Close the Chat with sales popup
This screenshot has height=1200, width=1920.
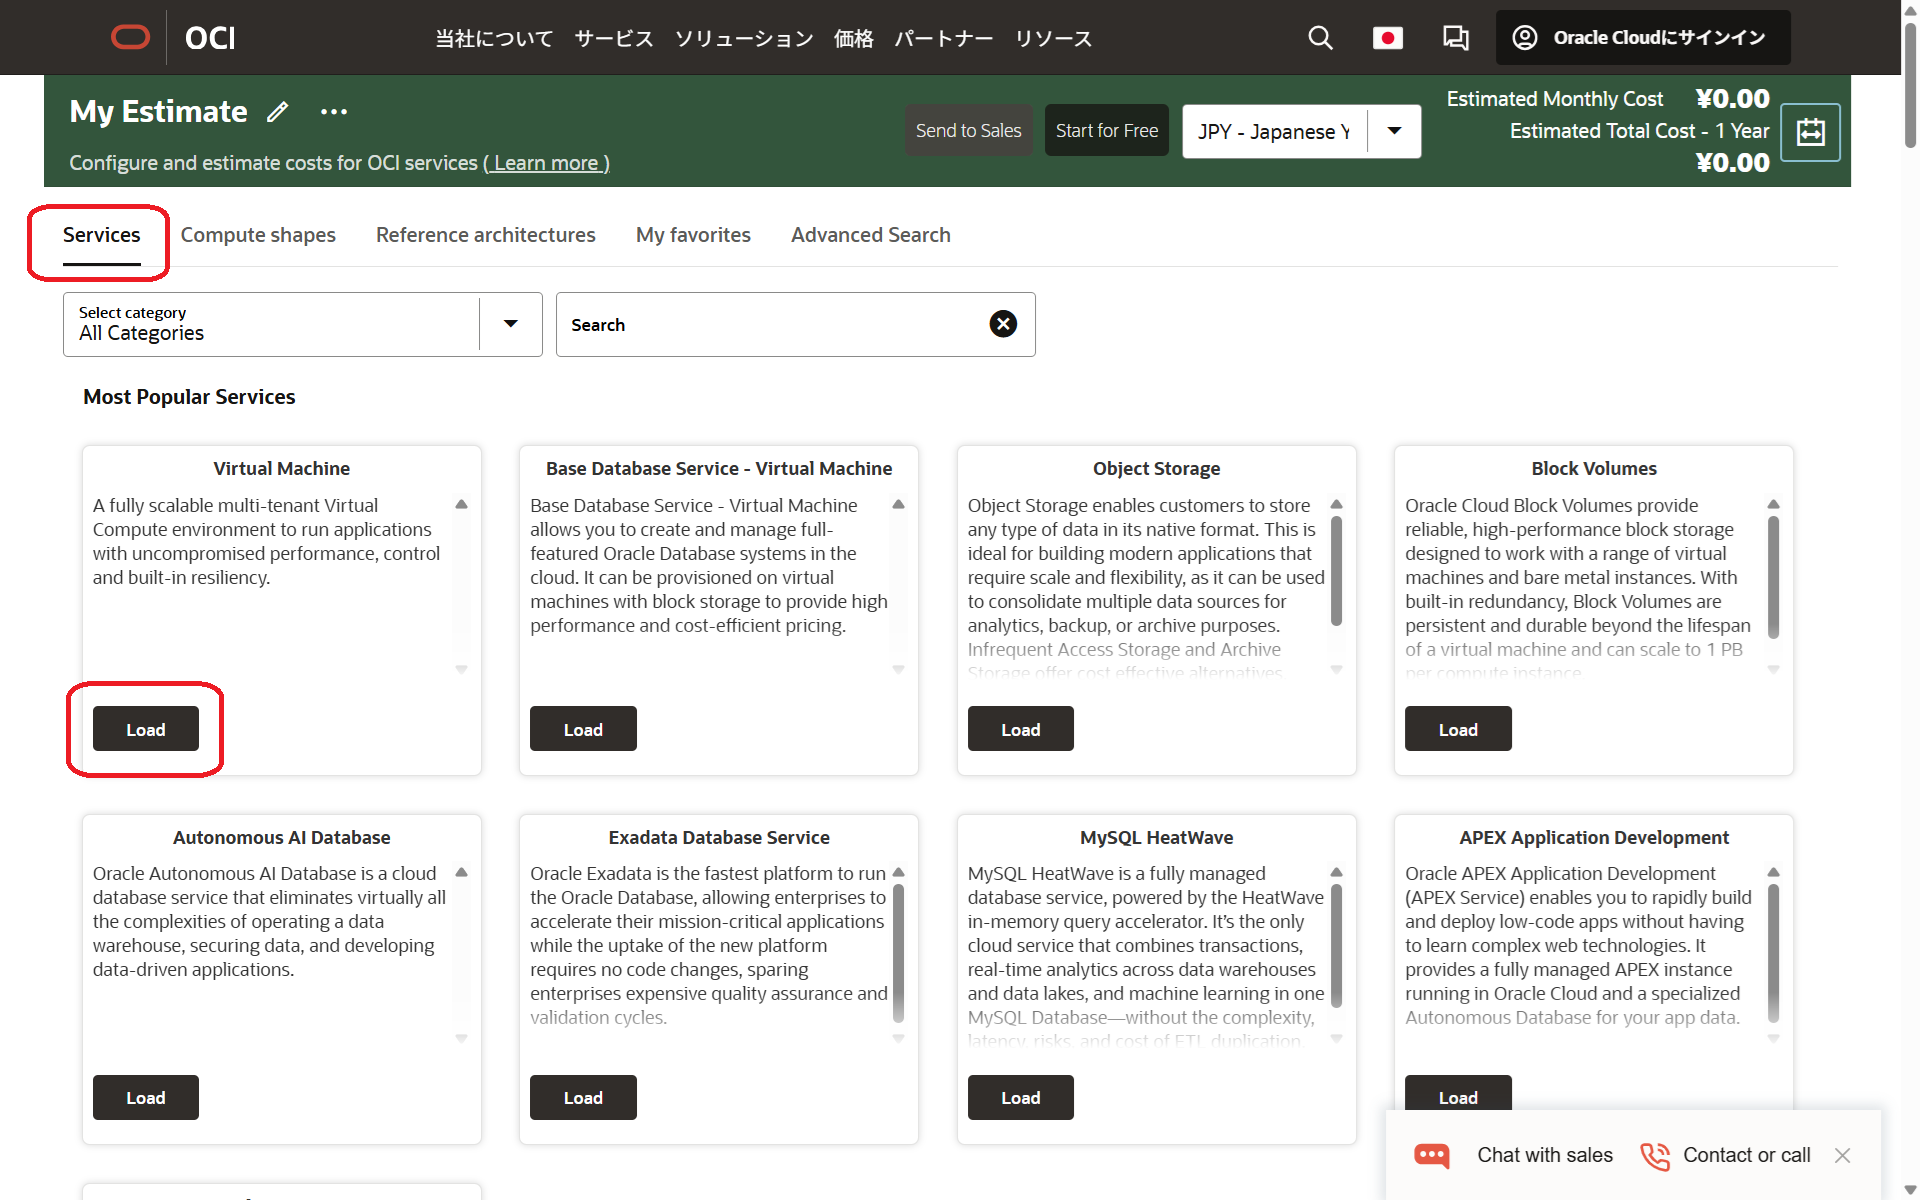pyautogui.click(x=1842, y=1156)
